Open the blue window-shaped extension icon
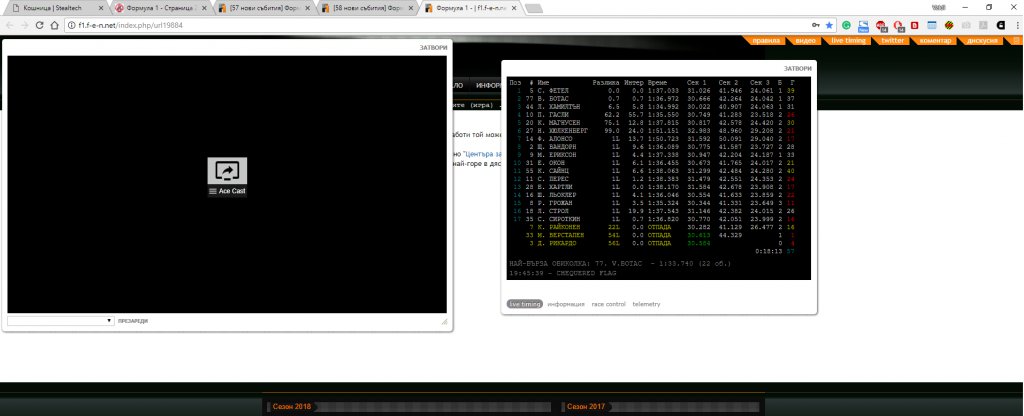 [x=932, y=25]
